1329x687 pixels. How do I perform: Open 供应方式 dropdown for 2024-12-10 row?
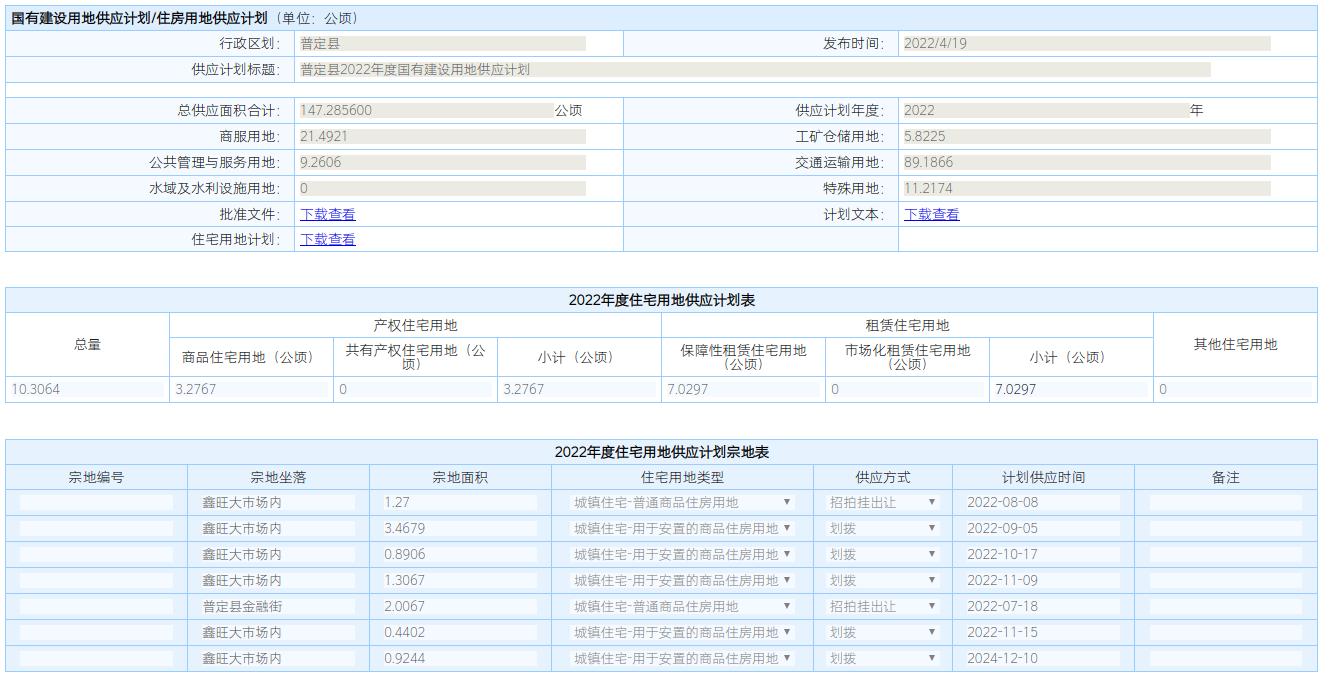pyautogui.click(x=883, y=658)
